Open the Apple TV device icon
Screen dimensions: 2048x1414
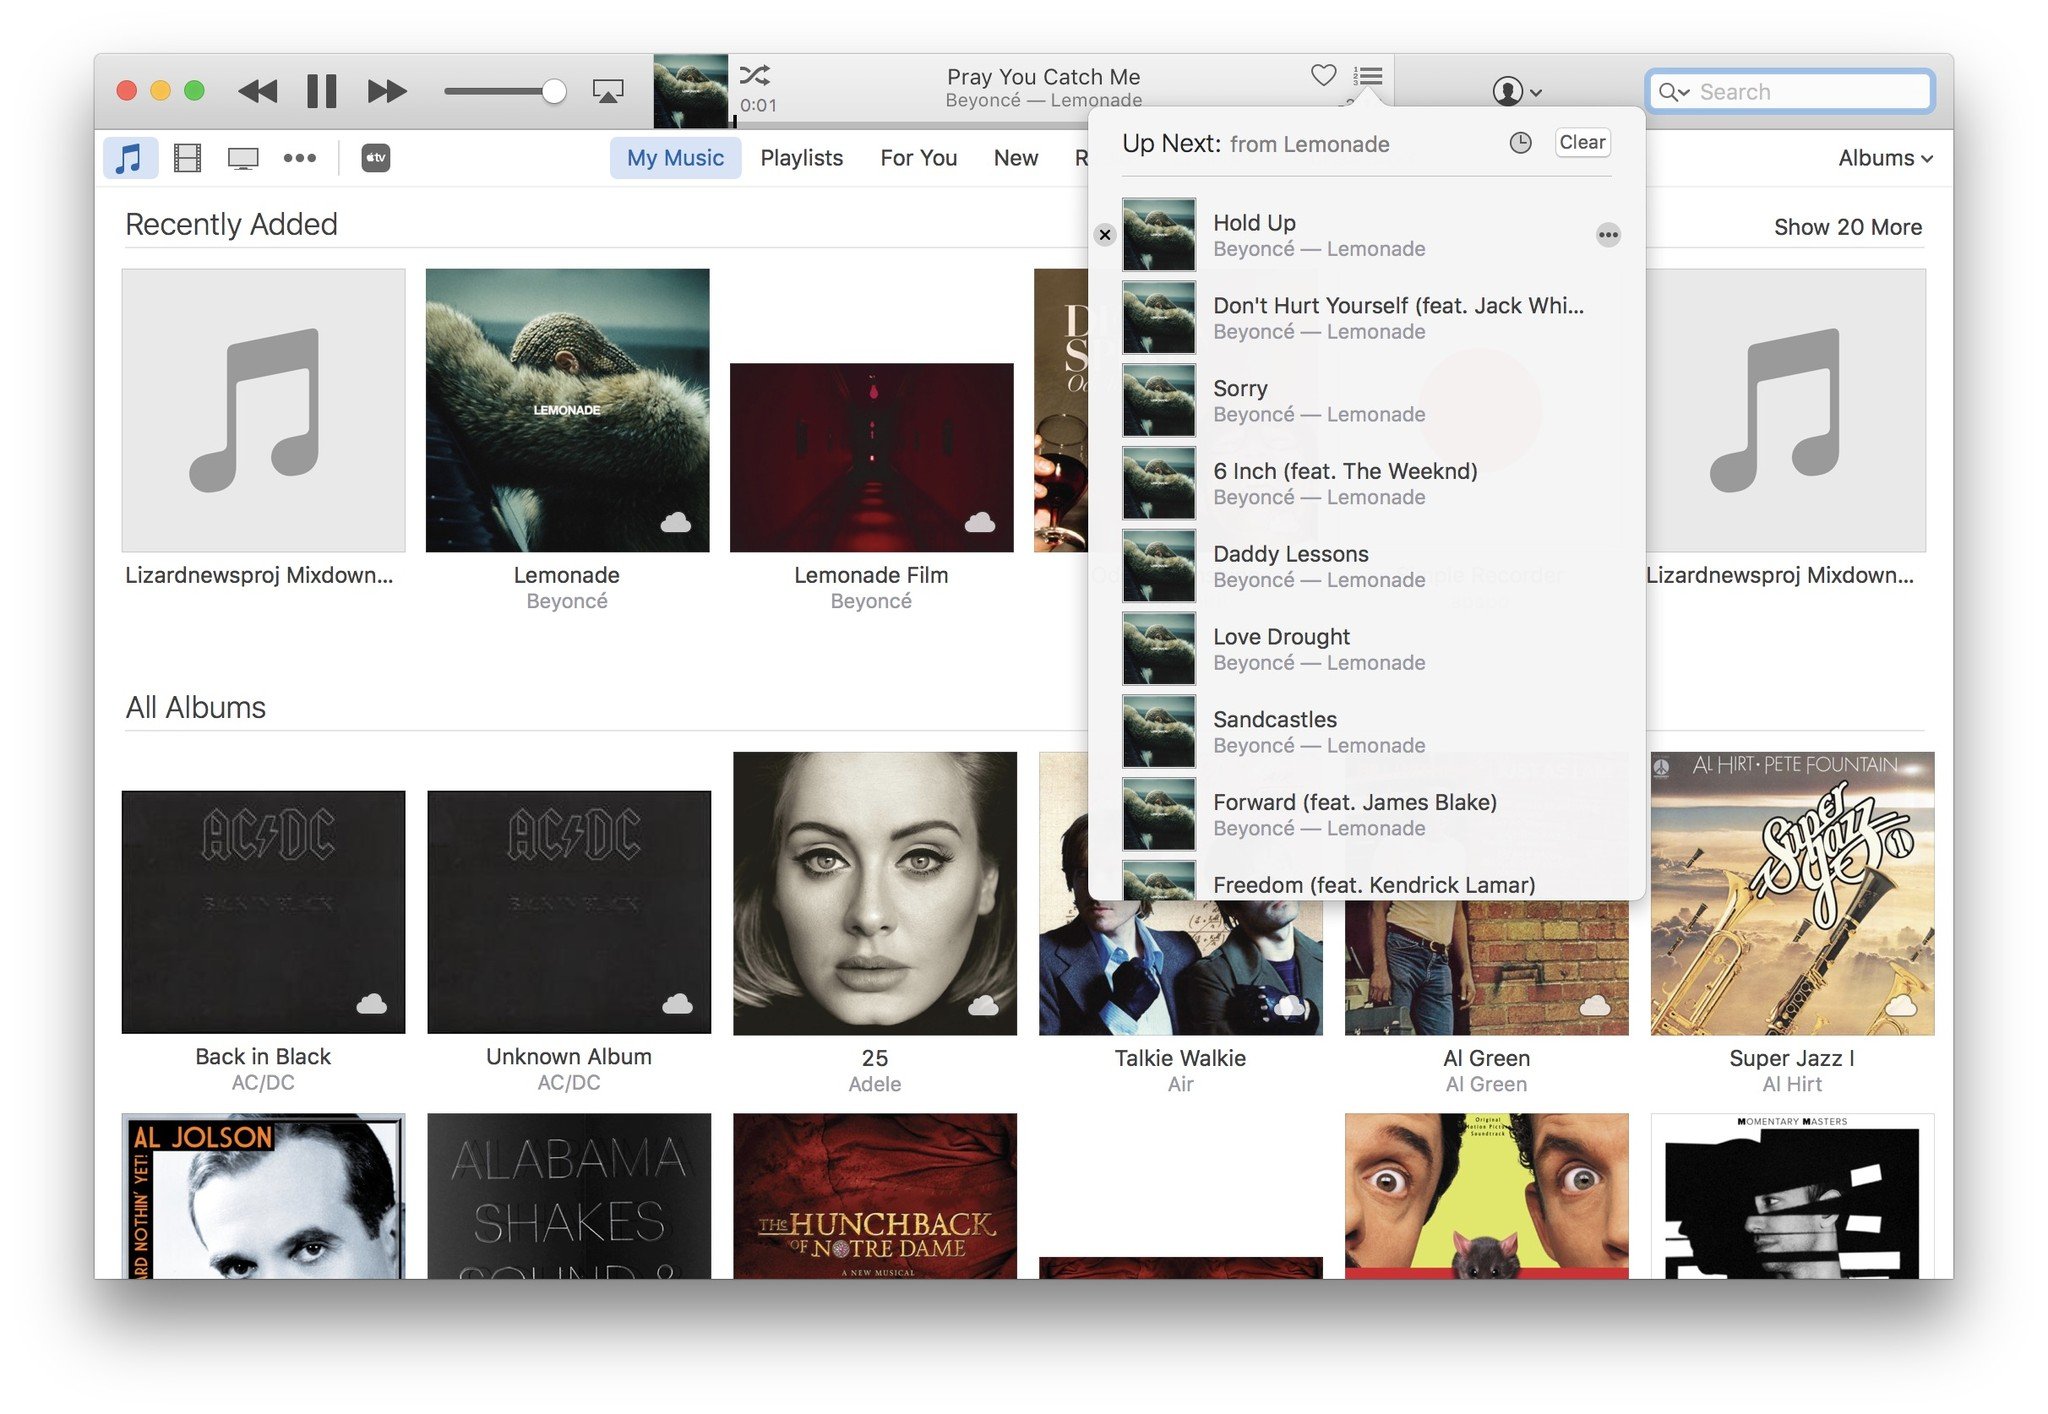click(x=376, y=158)
